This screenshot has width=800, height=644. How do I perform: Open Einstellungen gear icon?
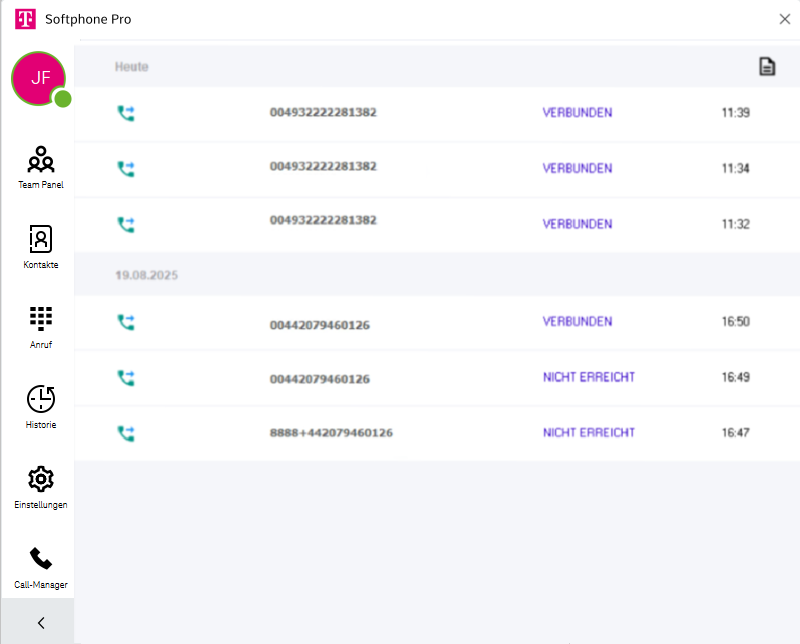(x=41, y=478)
